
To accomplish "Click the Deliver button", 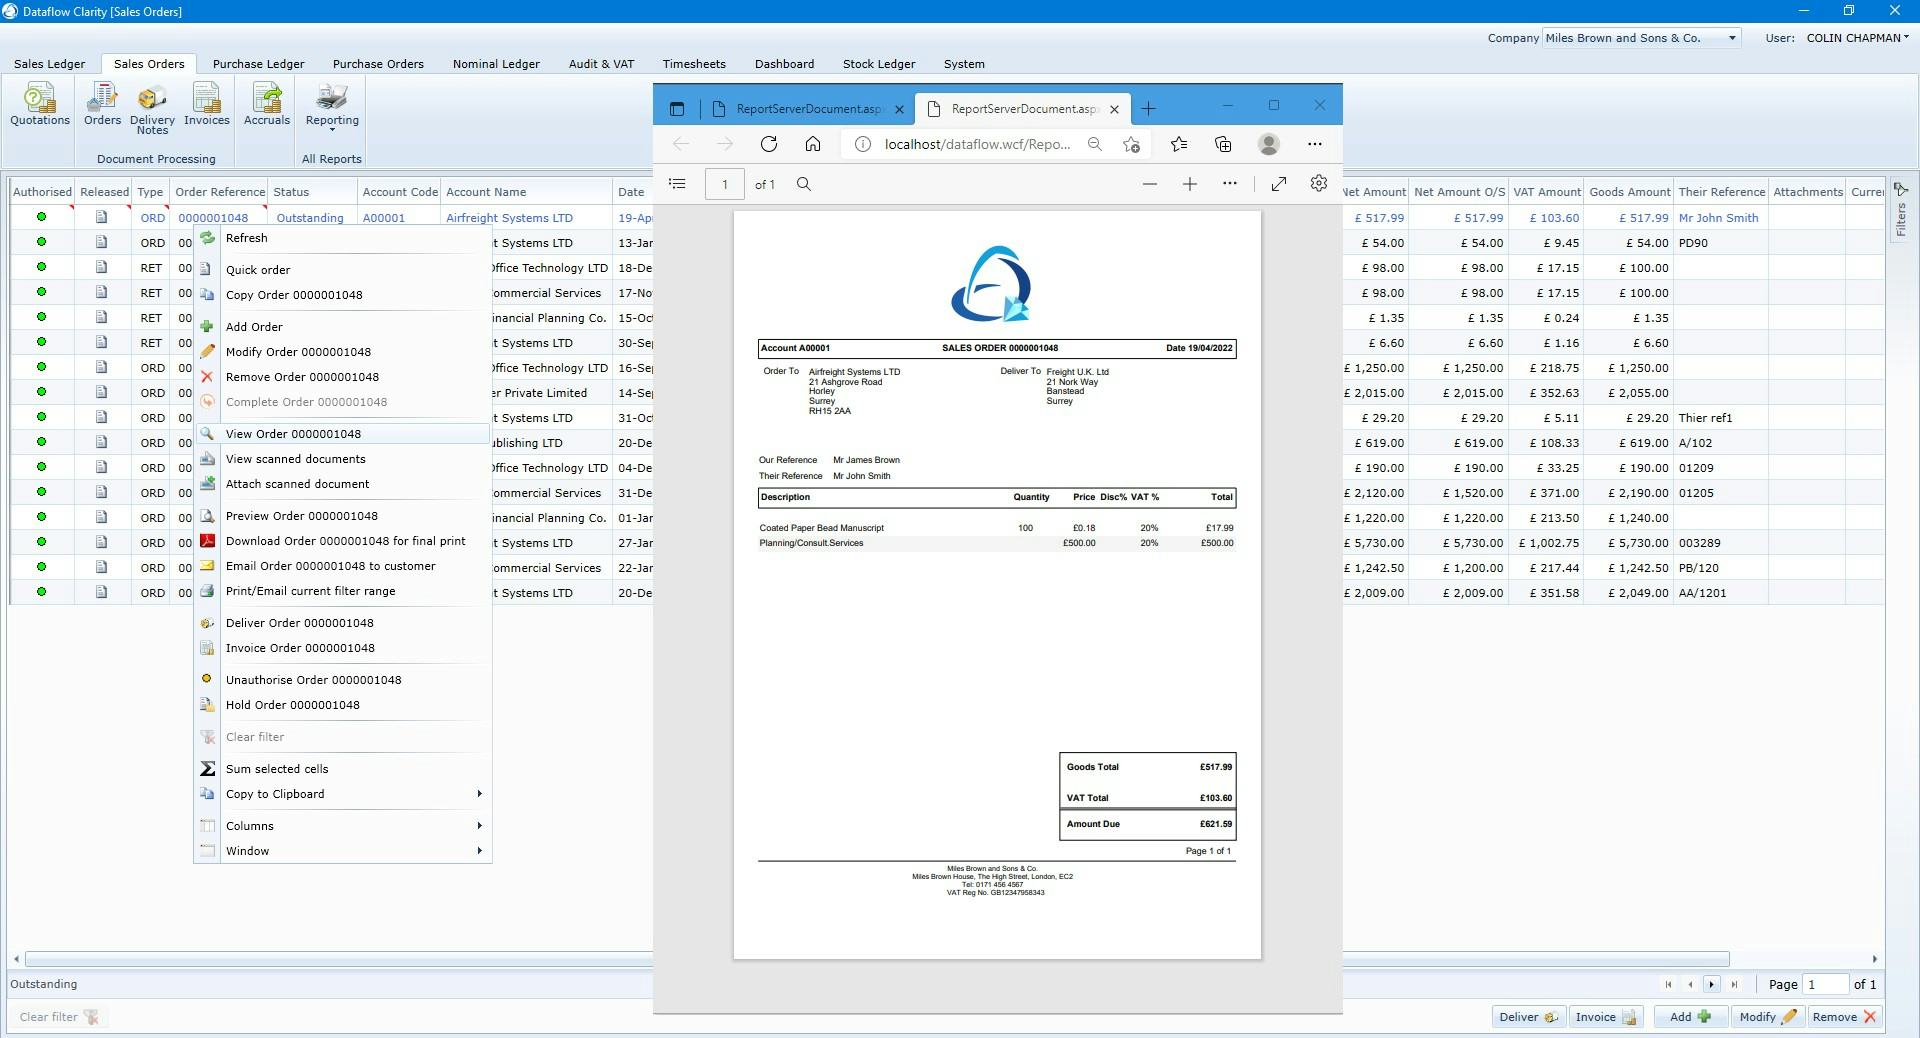I will (x=1528, y=1017).
